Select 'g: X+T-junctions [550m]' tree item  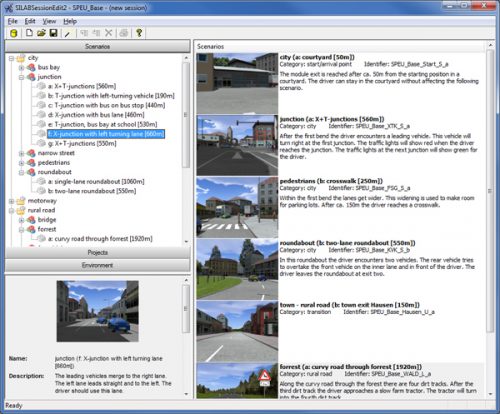point(82,144)
